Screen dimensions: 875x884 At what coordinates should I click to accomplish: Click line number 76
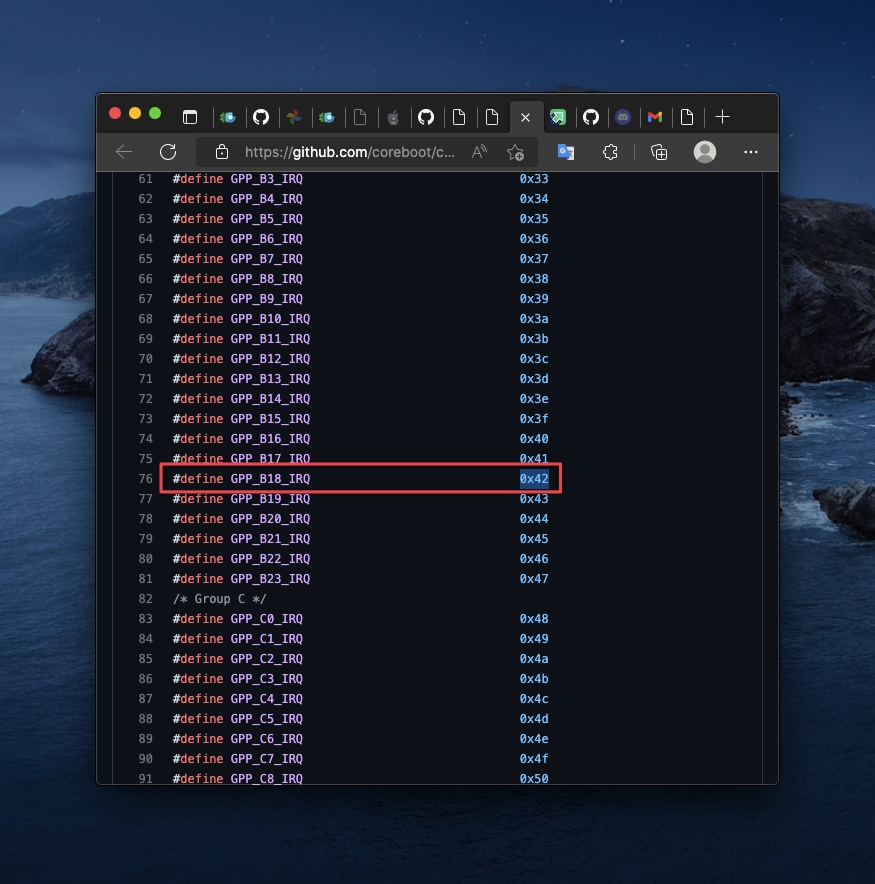coord(146,479)
